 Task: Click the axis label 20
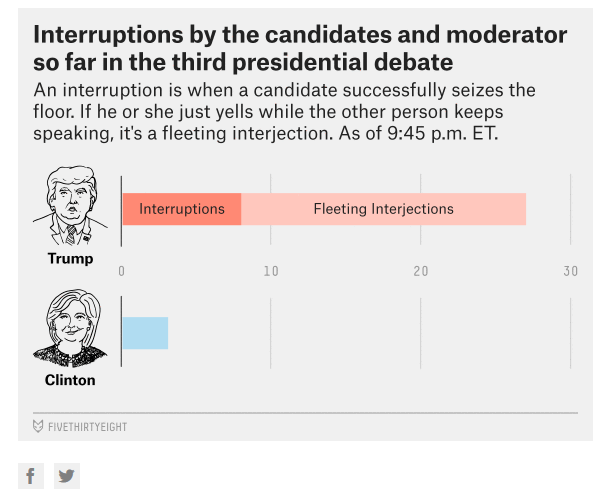421,271
